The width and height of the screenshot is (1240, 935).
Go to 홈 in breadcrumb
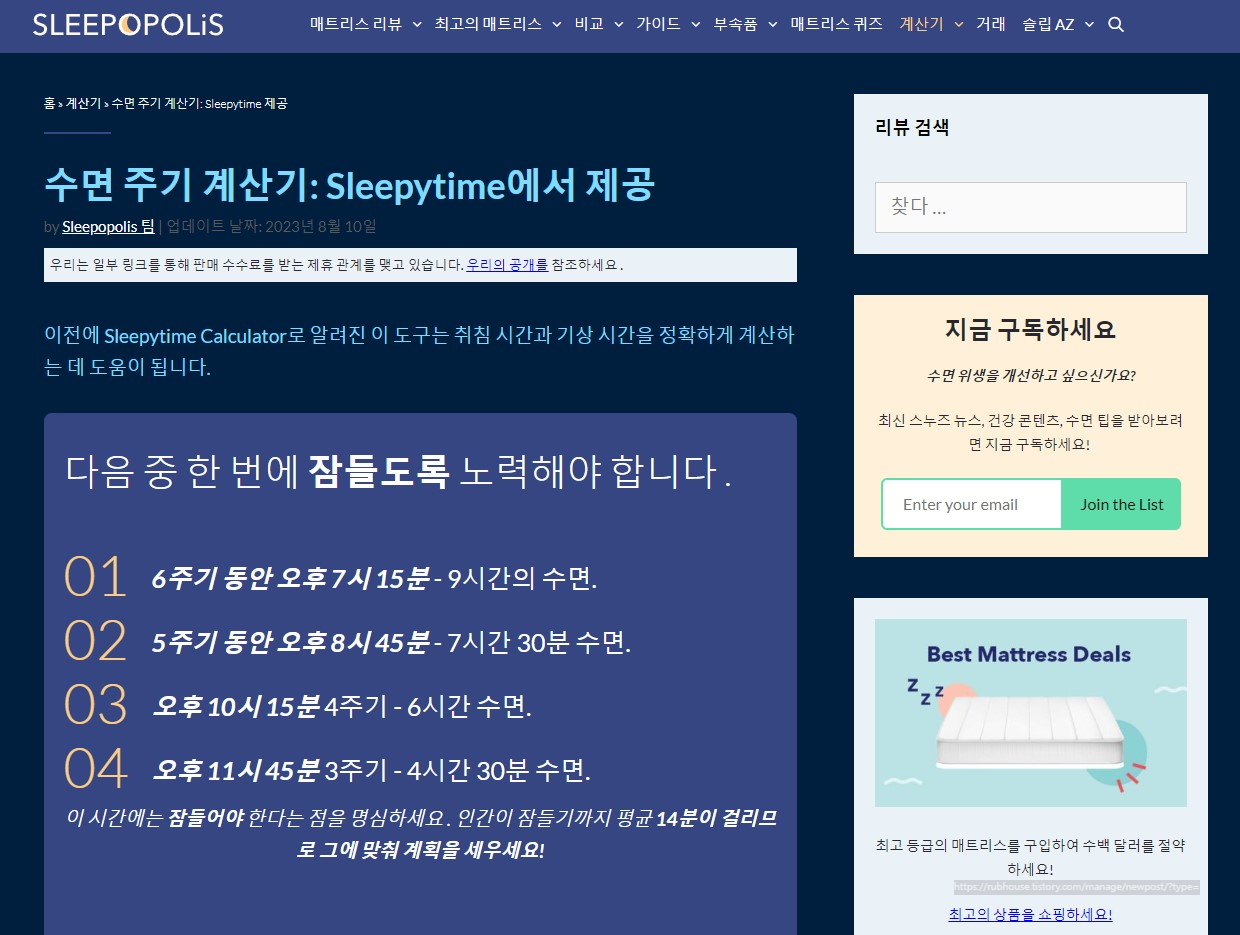[49, 103]
